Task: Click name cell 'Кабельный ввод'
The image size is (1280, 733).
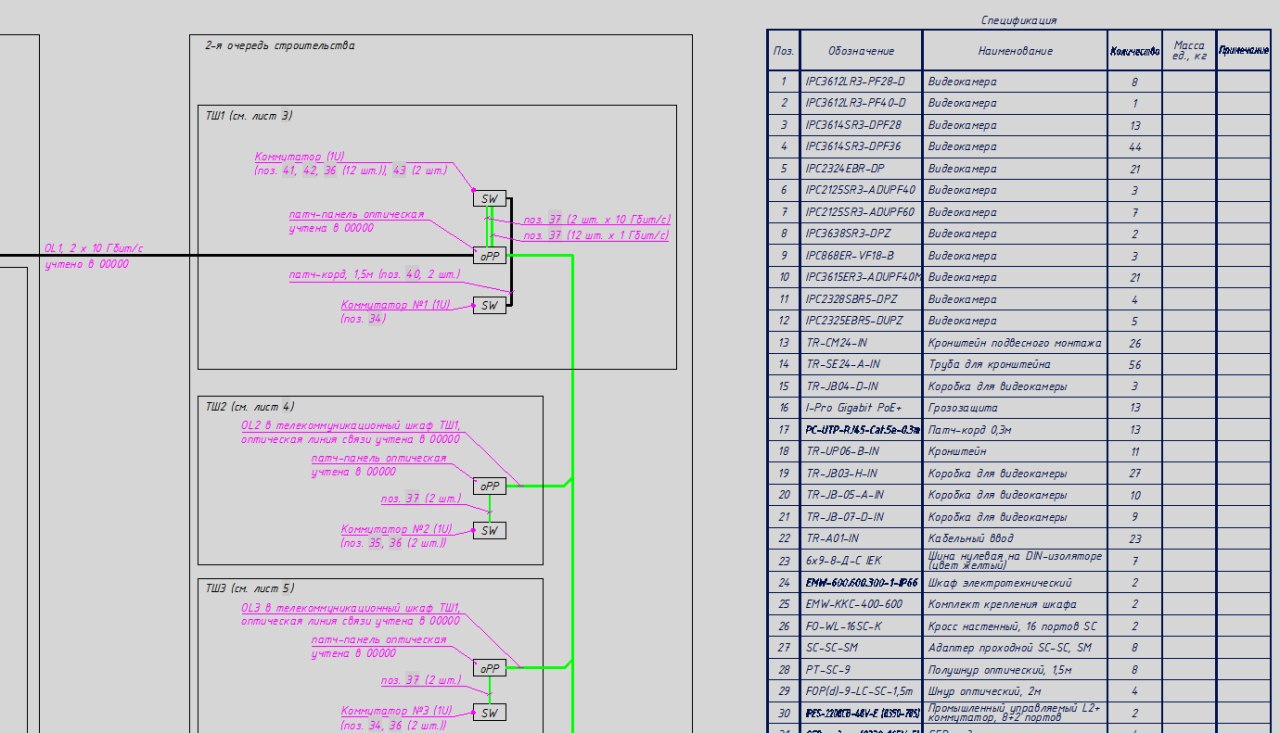Action: click(x=1015, y=538)
